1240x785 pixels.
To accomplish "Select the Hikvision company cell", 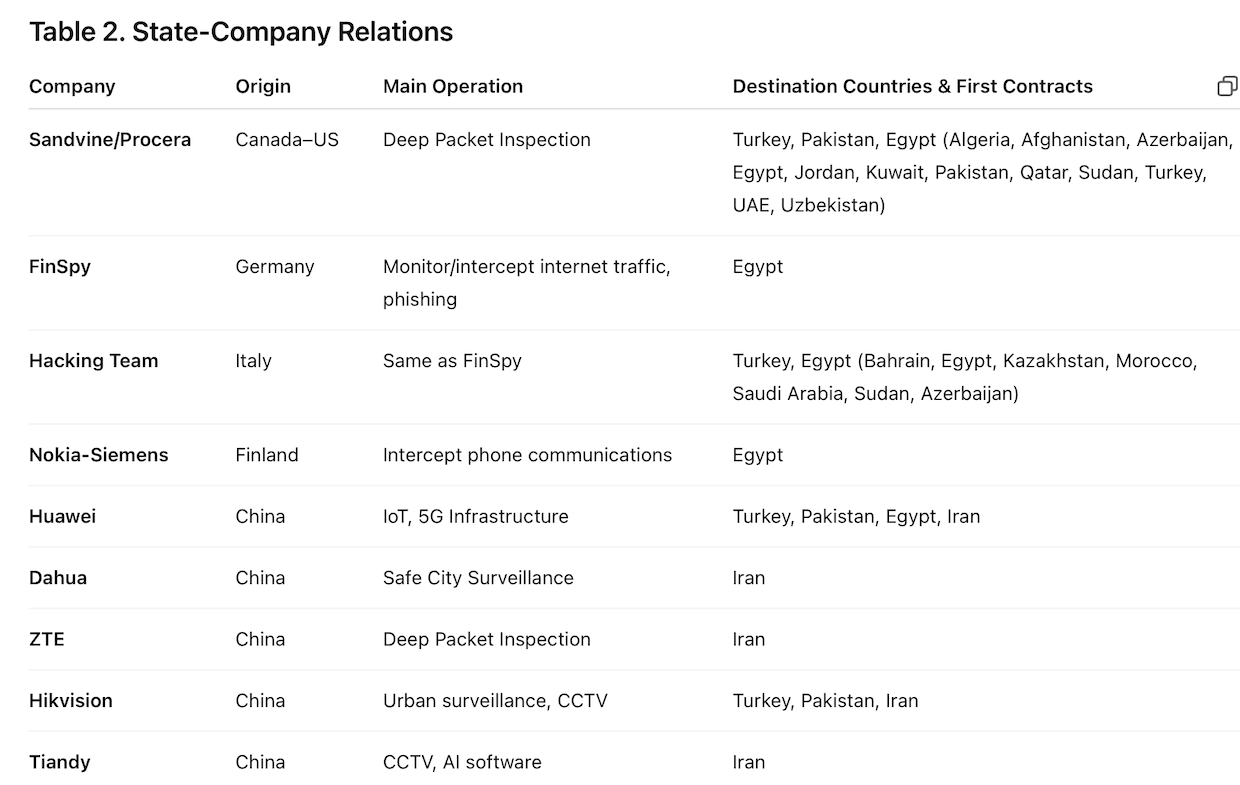I will pos(71,701).
